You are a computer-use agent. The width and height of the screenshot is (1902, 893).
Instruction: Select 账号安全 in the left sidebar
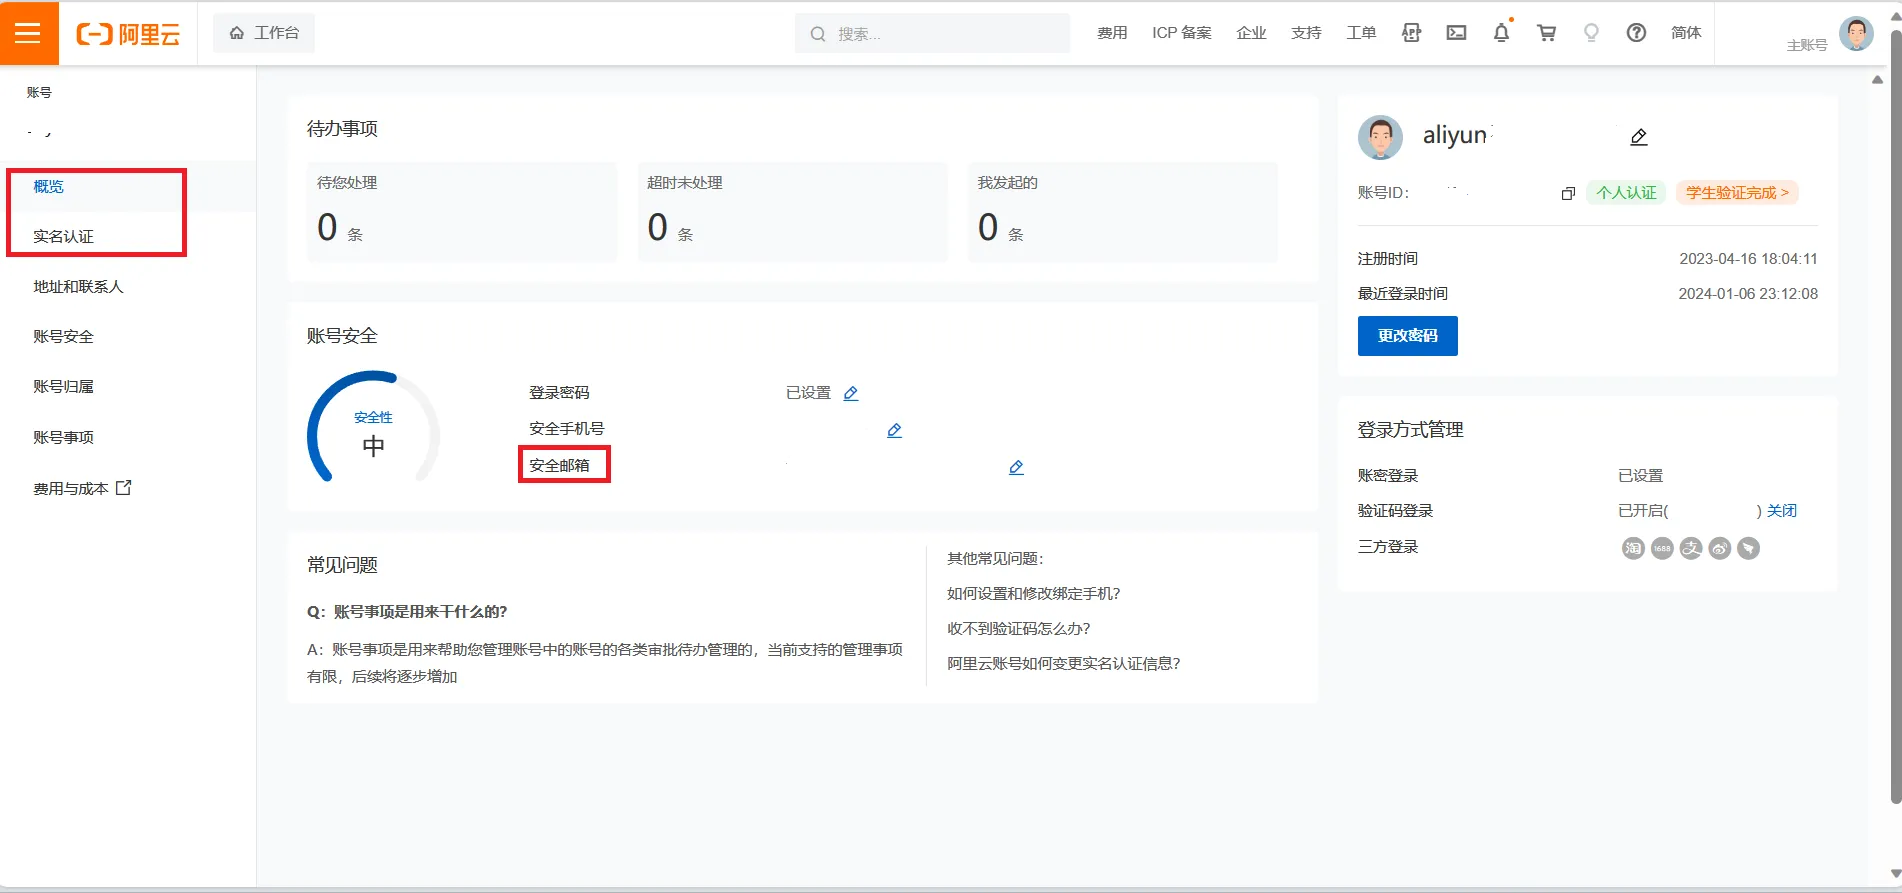coord(63,337)
